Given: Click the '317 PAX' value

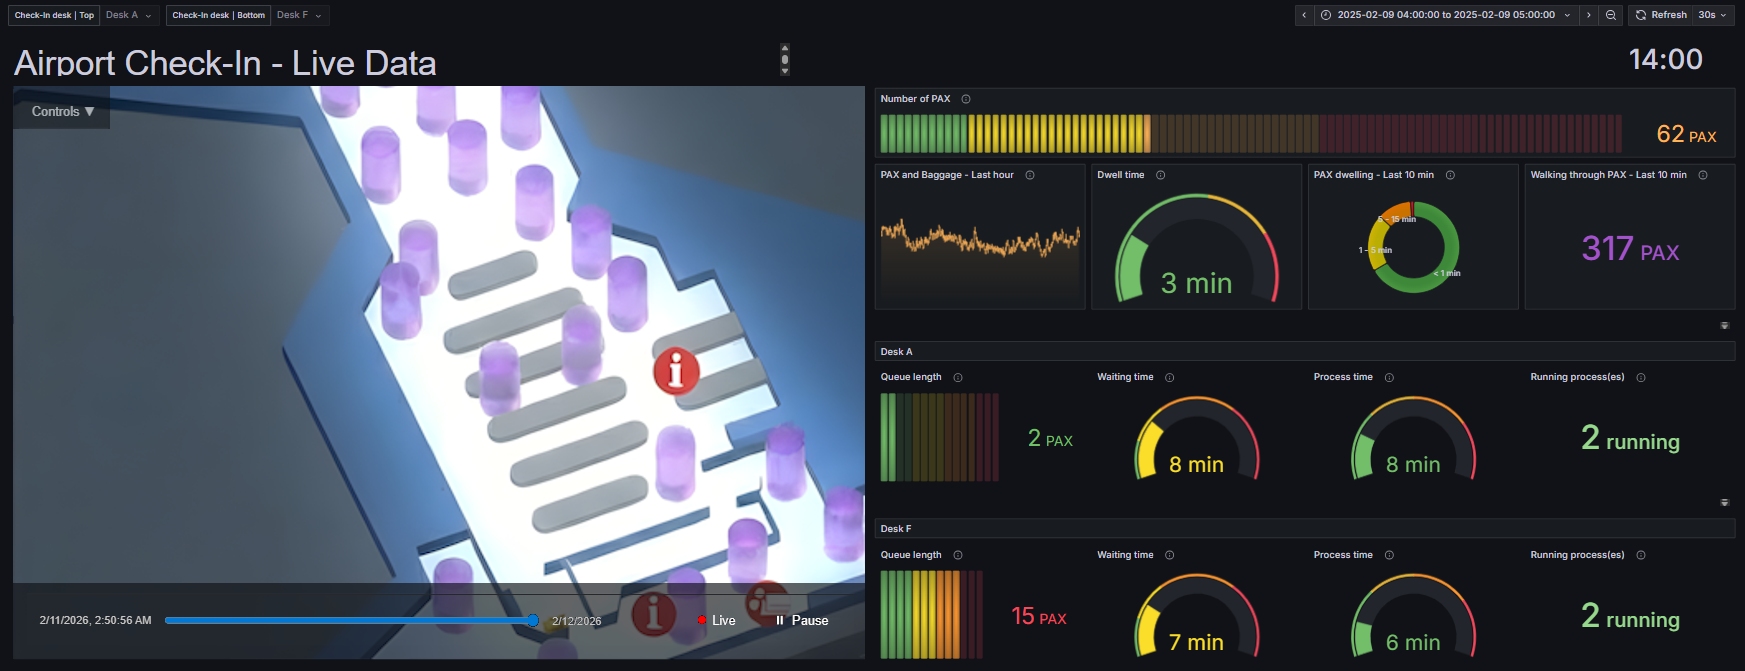Looking at the screenshot, I should pos(1630,248).
